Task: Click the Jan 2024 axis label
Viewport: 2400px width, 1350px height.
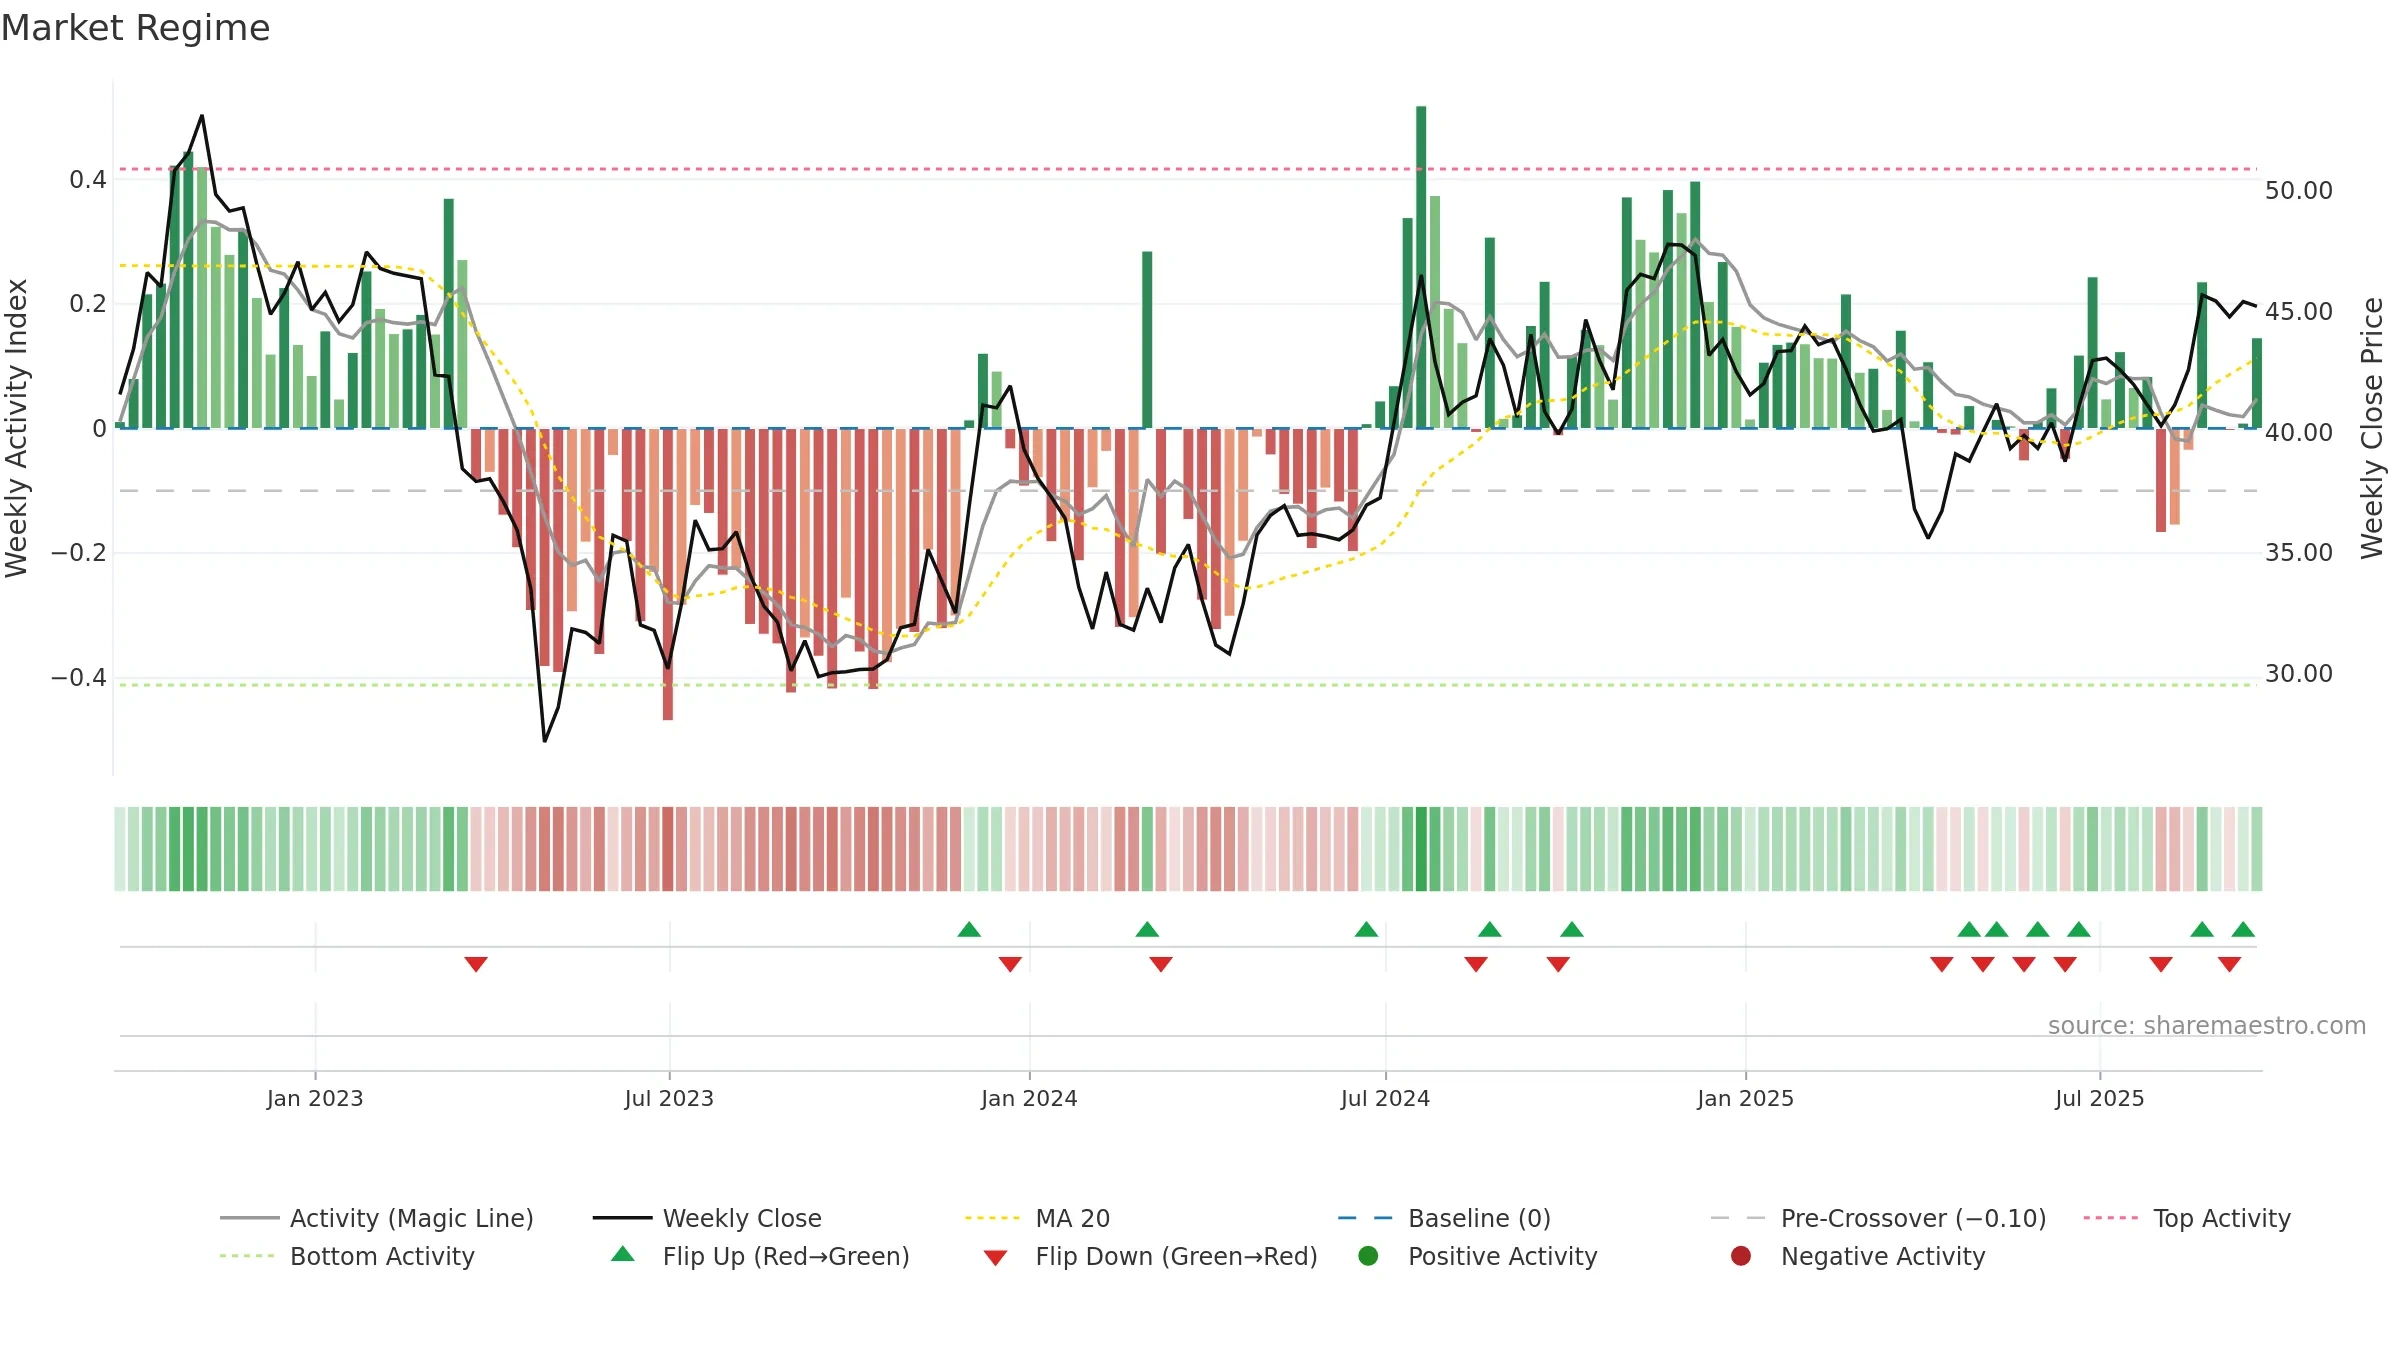Action: [1029, 1098]
